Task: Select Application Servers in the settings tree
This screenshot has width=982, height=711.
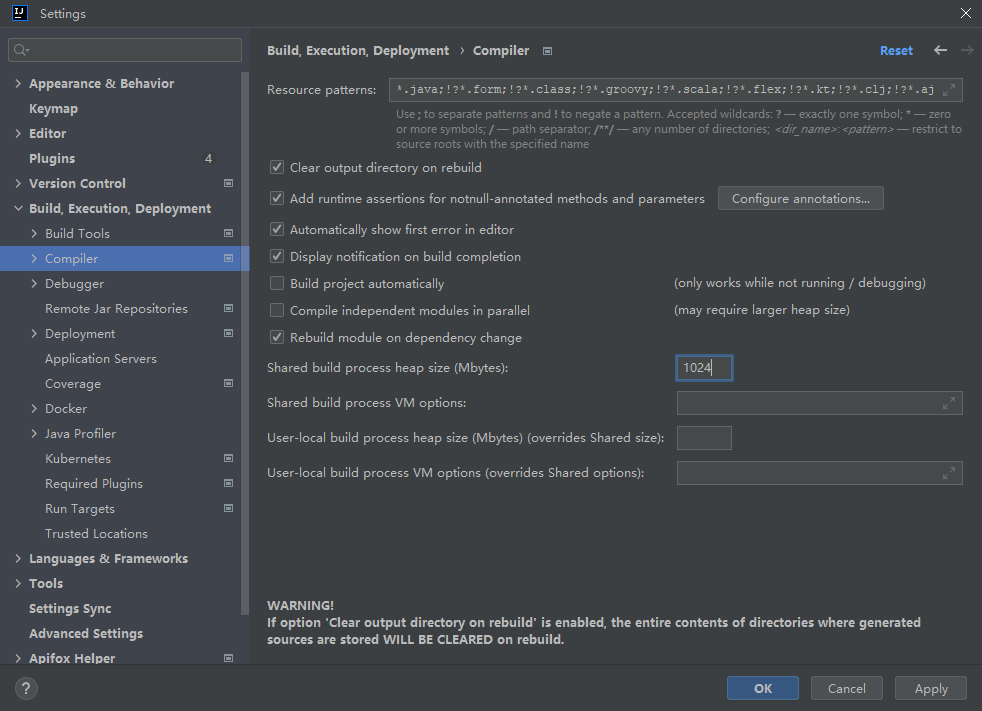Action: (x=100, y=359)
